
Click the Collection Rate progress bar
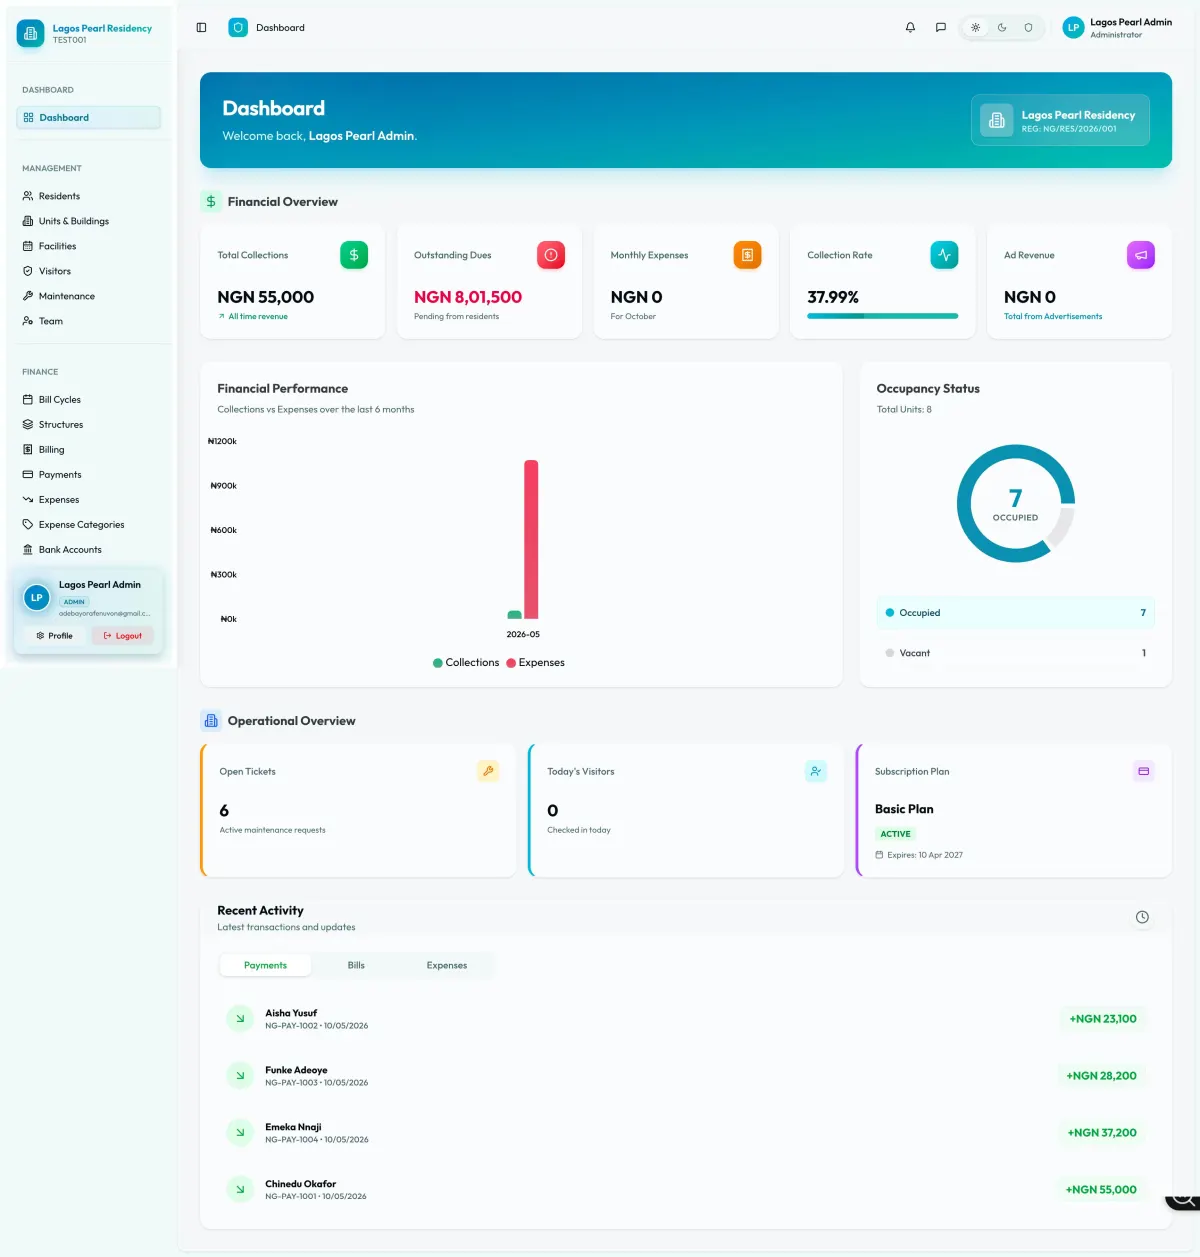(883, 316)
